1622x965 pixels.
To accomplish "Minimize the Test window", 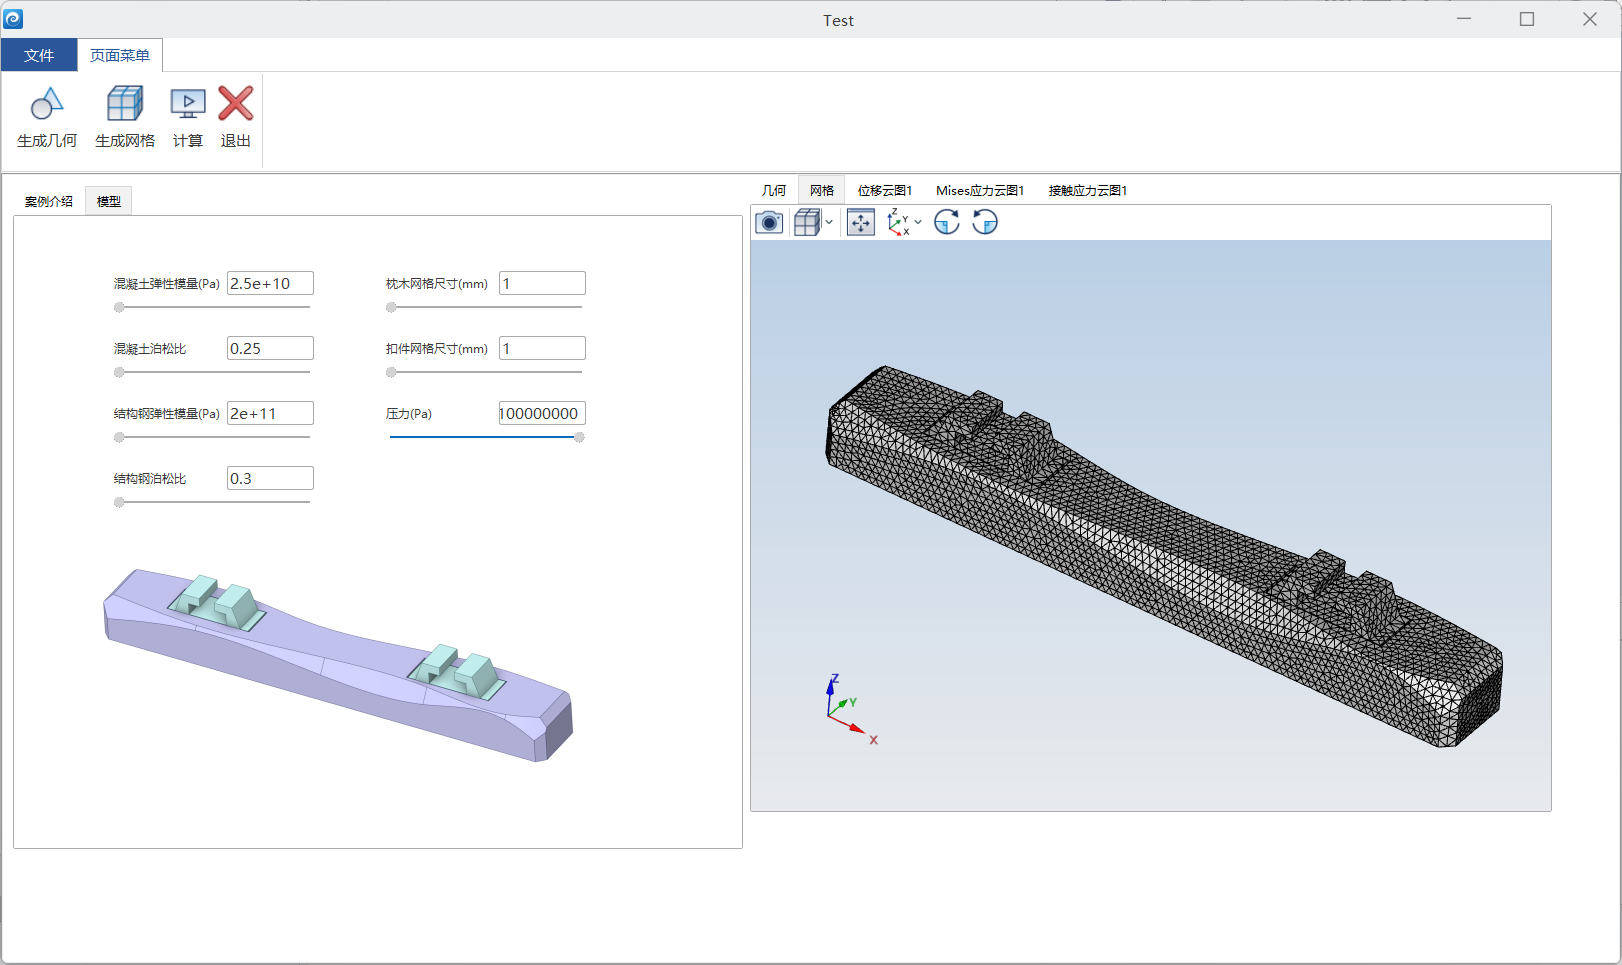I will pyautogui.click(x=1464, y=19).
